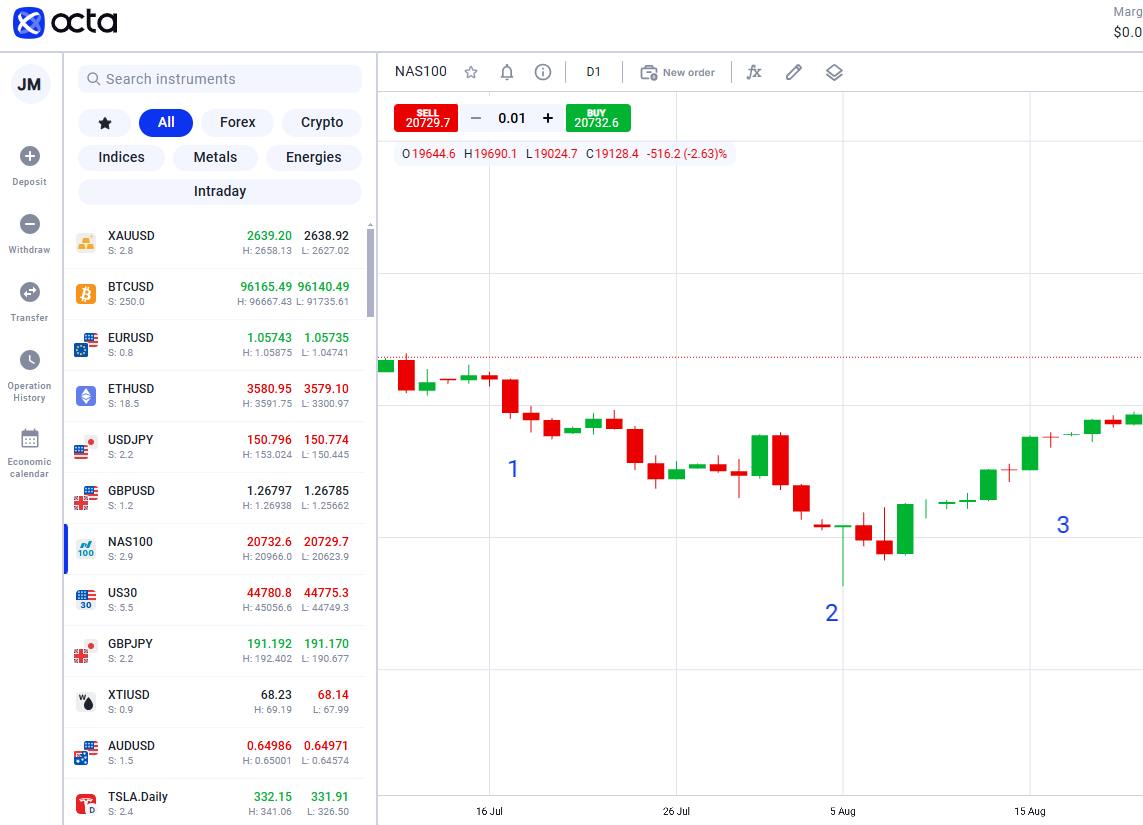This screenshot has height=825, width=1143.
Task: Select the GBPUSD row name
Action: coord(131,491)
